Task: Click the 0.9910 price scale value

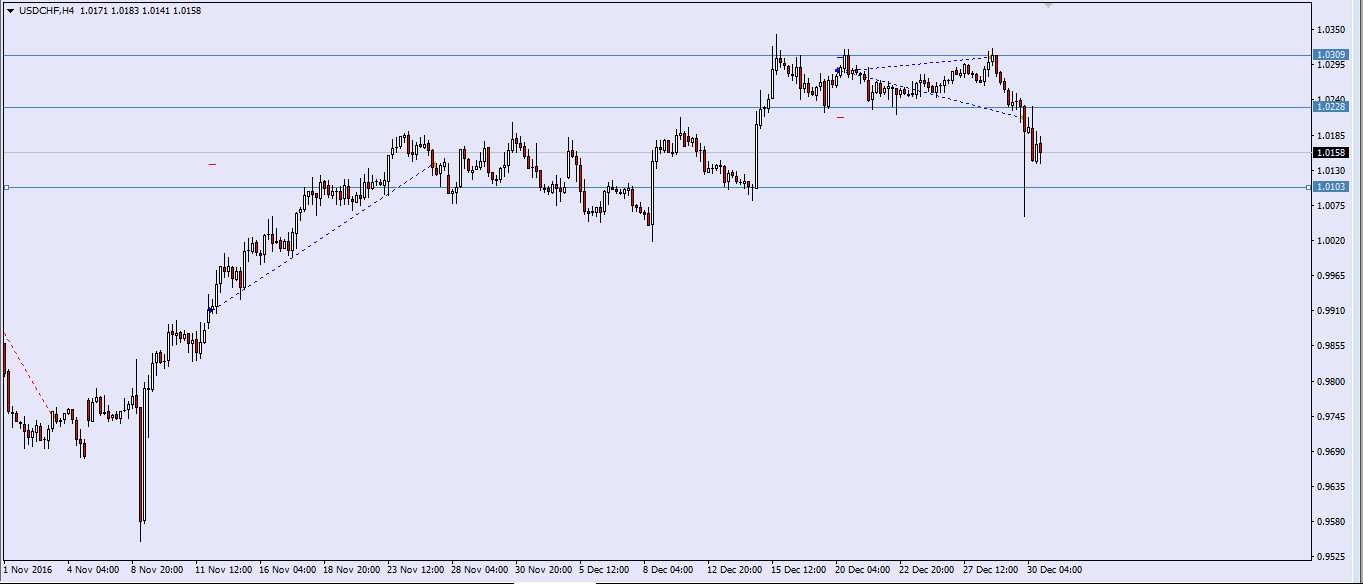Action: [x=1331, y=310]
